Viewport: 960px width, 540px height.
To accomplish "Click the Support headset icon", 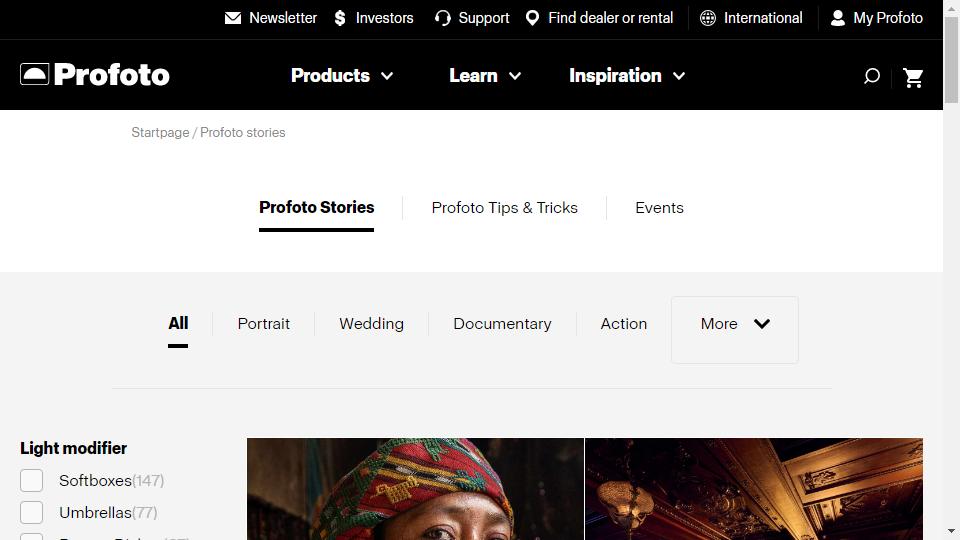I will 443,18.
